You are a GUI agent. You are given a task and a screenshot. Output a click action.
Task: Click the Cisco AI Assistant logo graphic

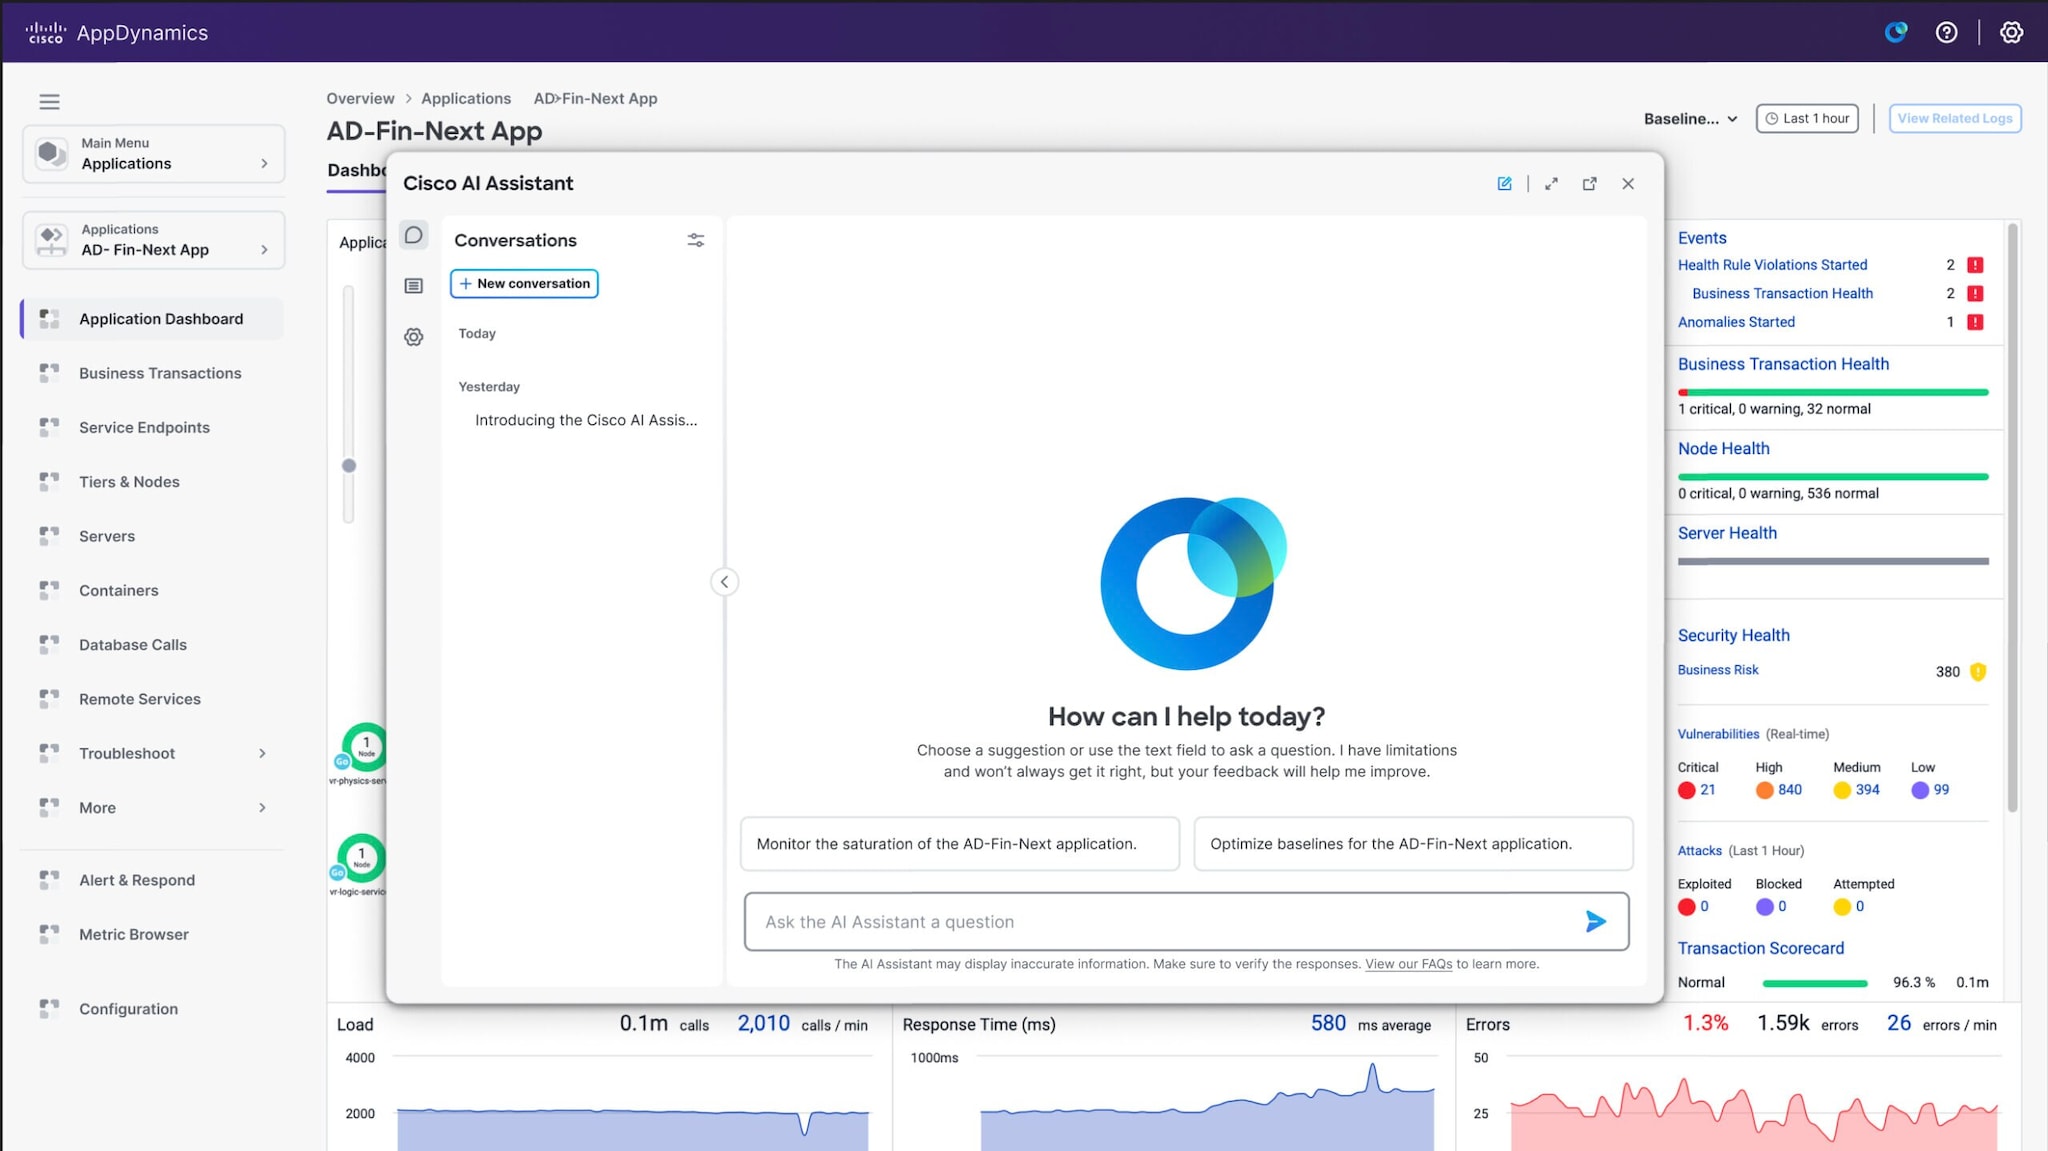pos(1192,583)
